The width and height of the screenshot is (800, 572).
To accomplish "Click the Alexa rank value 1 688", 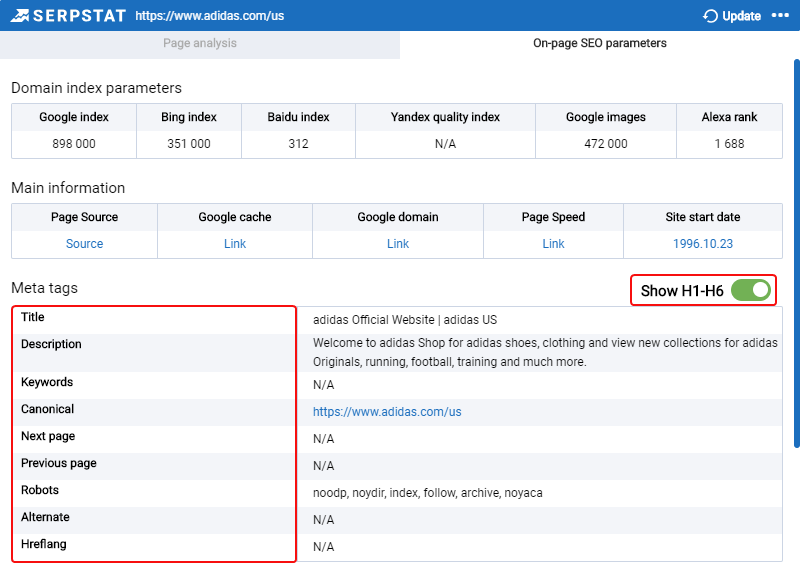I will tap(729, 144).
